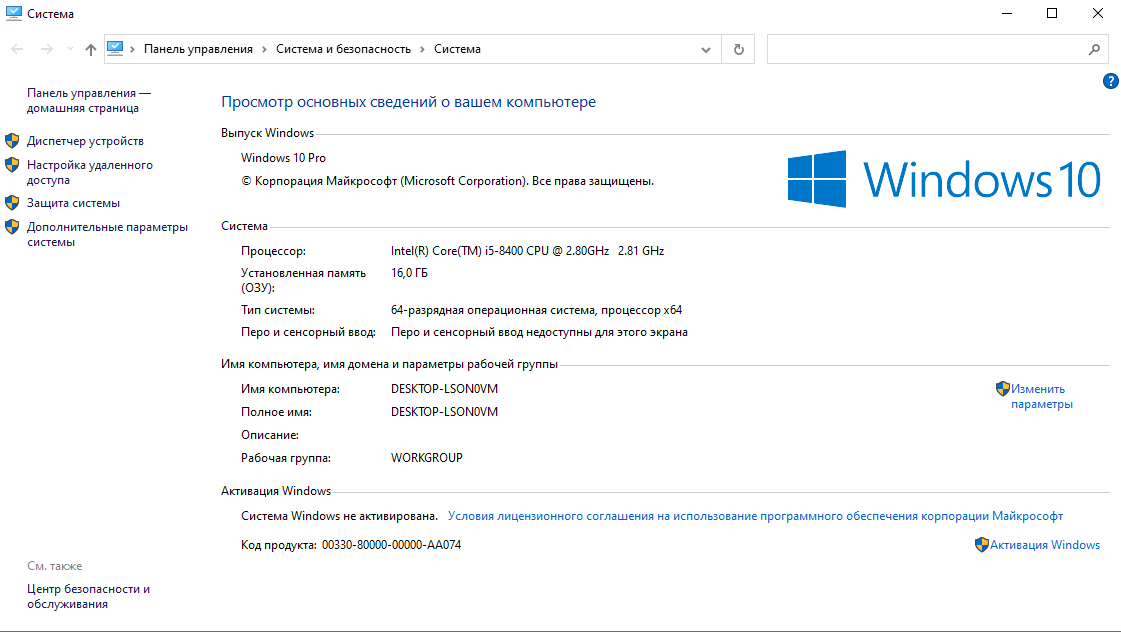This screenshot has height=632, width=1121.
Task: Select 'Система и безопасность' breadcrumb
Action: tap(343, 49)
